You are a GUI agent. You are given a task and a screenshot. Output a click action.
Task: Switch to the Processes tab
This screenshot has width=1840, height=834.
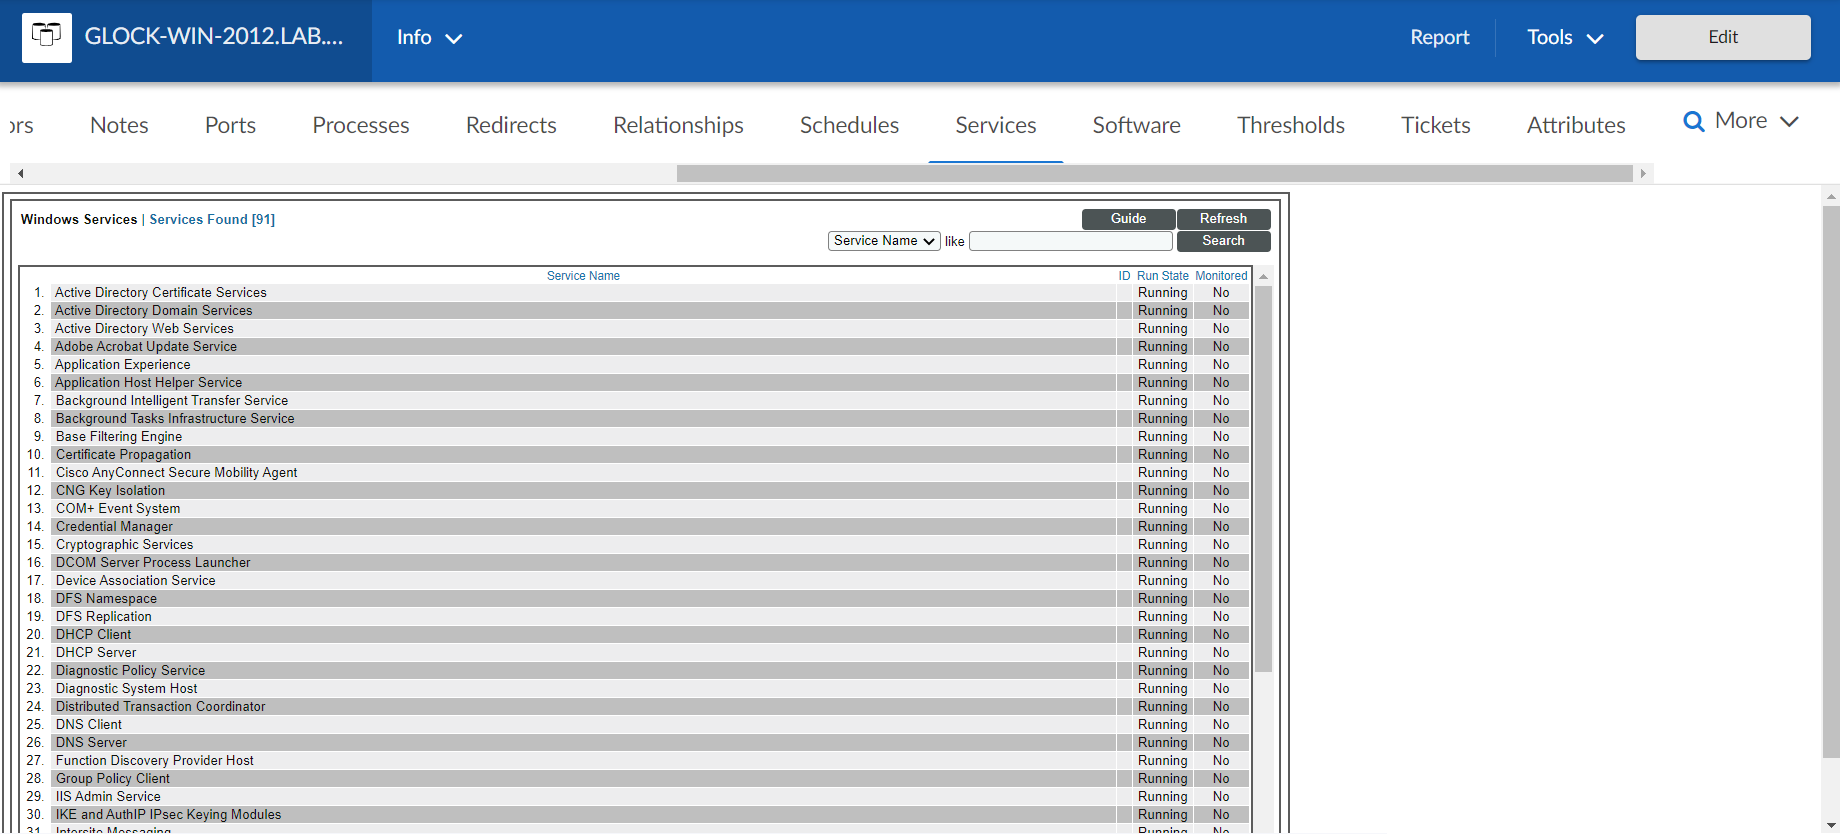360,125
